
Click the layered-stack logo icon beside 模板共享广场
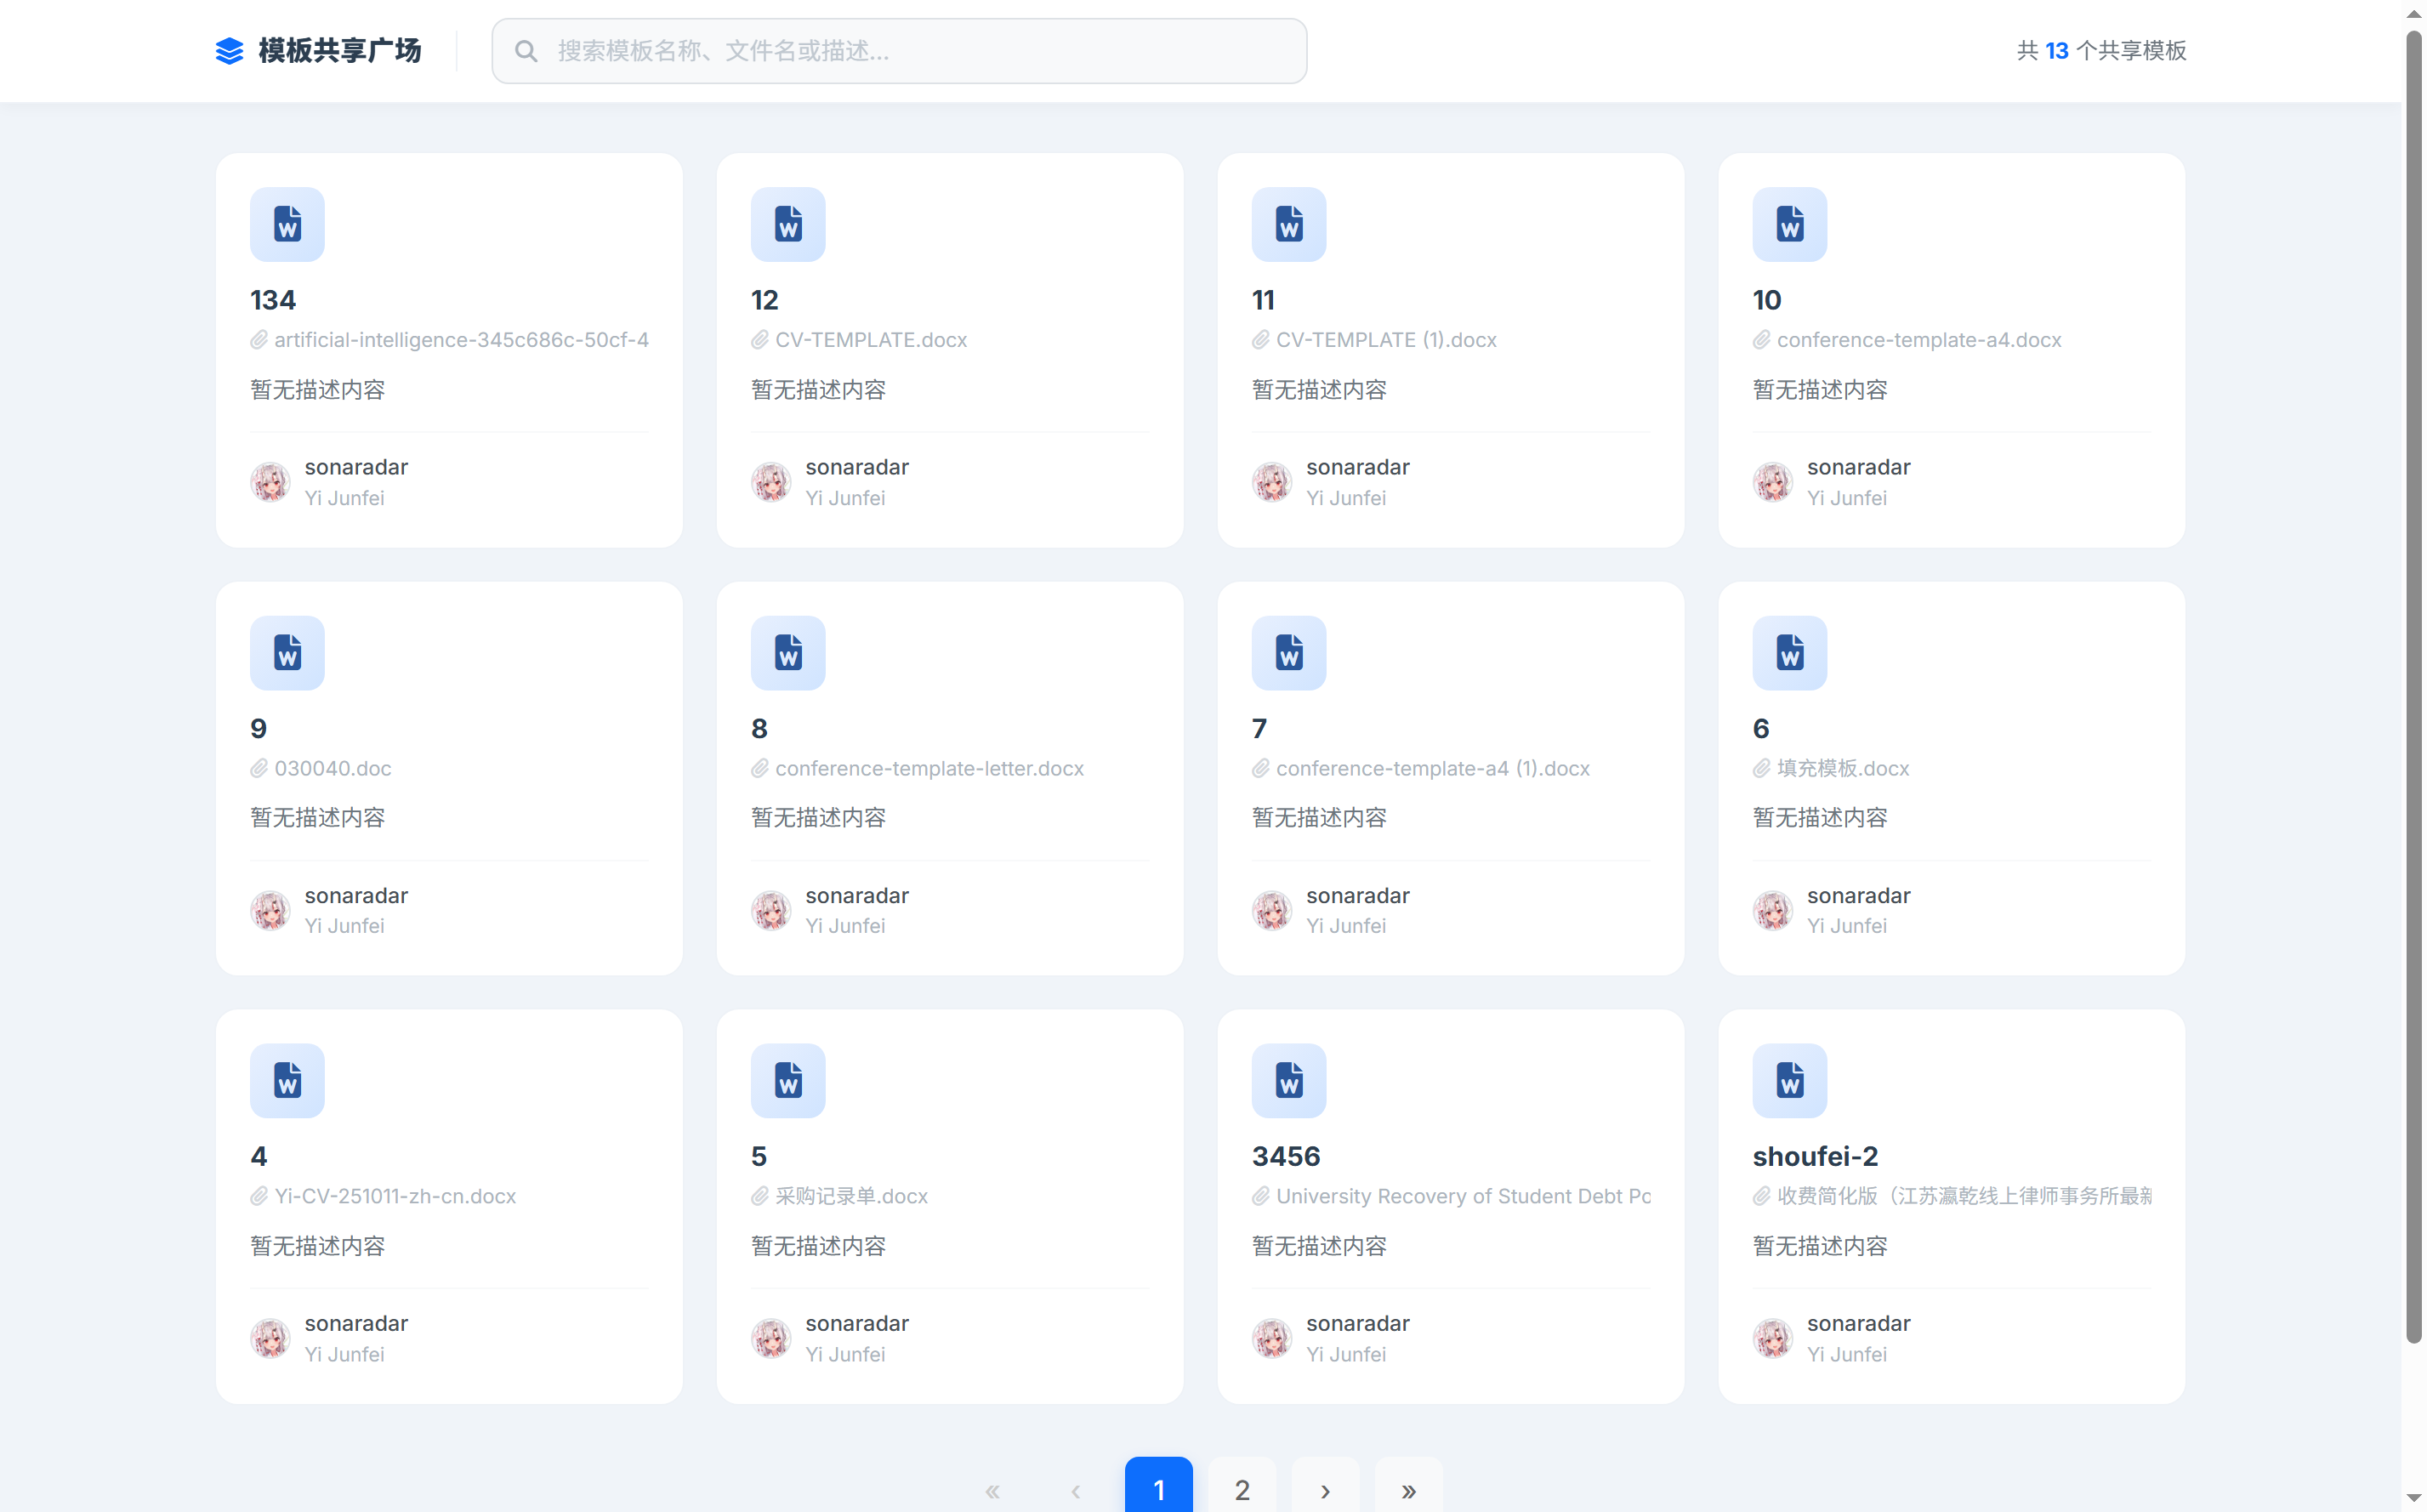pos(229,51)
